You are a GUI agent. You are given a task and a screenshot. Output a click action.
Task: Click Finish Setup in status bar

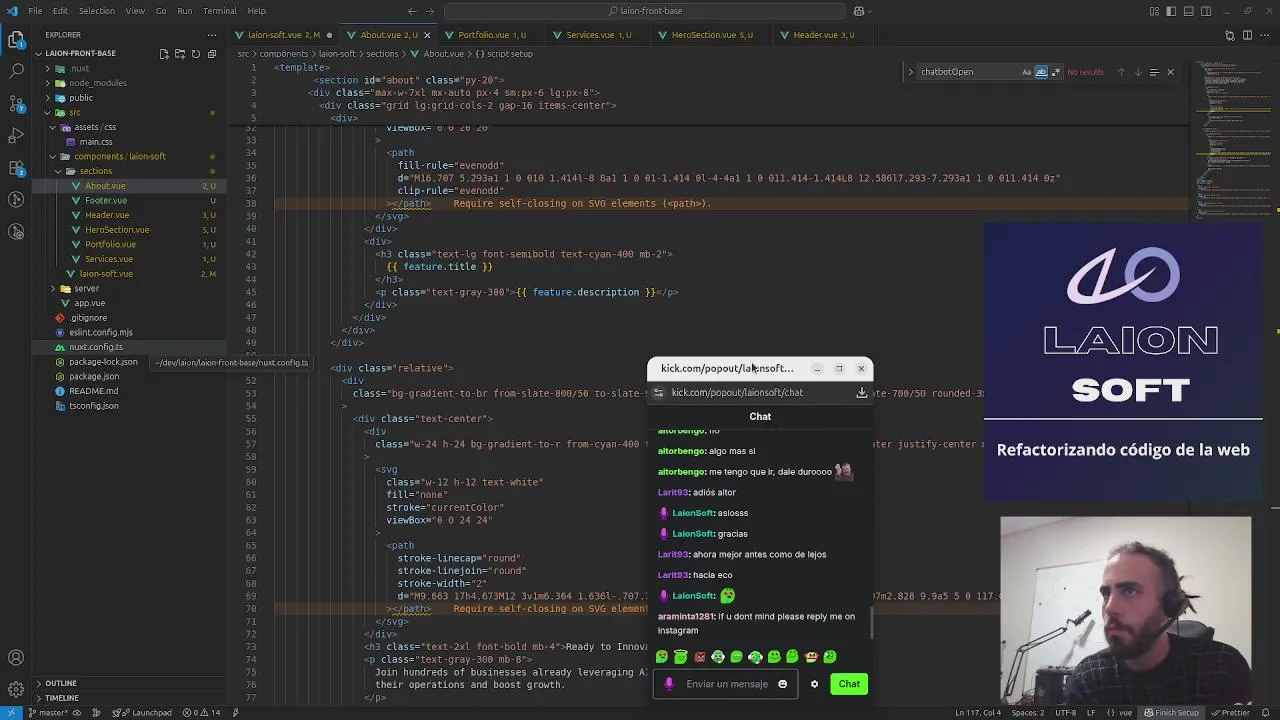1171,713
